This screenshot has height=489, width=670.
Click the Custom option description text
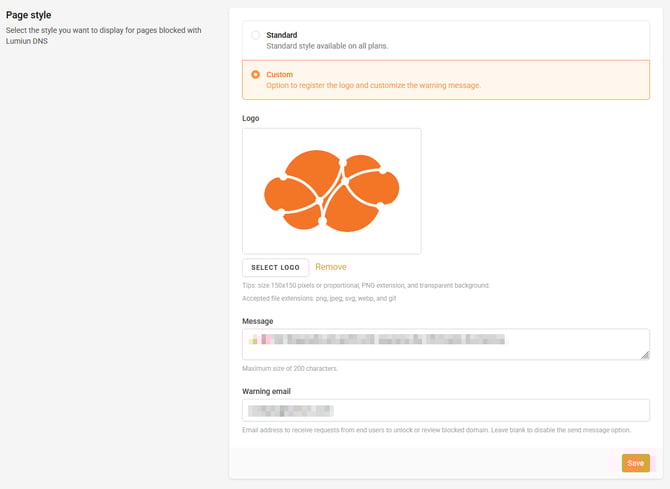[373, 85]
